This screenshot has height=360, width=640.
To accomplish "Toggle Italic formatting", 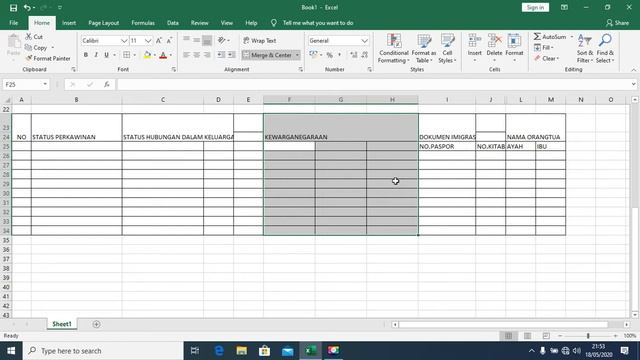I will pos(96,55).
